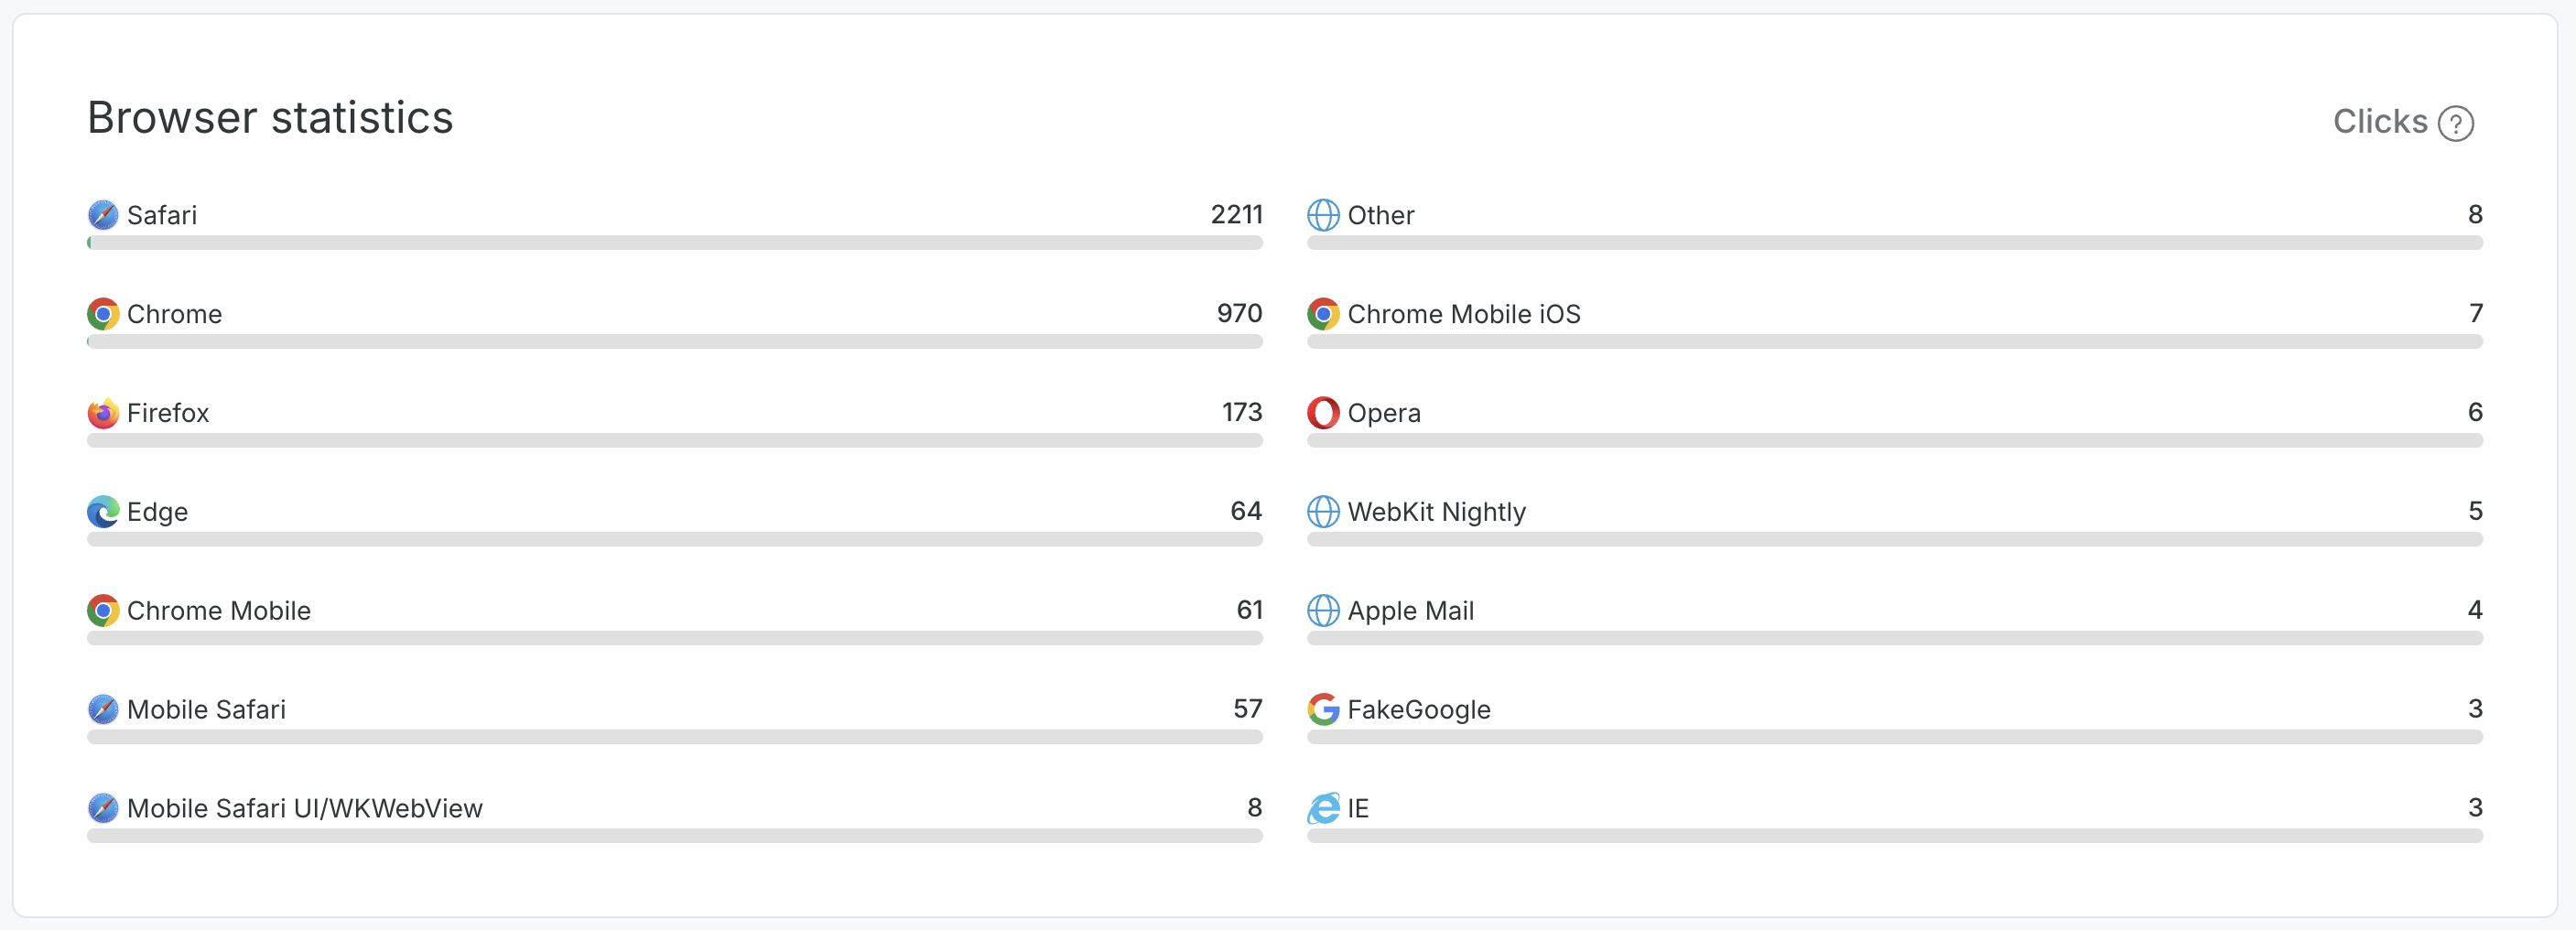Viewport: 2576px width, 930px height.
Task: Select the 'Chrome Mobile' label text
Action: tap(219, 610)
